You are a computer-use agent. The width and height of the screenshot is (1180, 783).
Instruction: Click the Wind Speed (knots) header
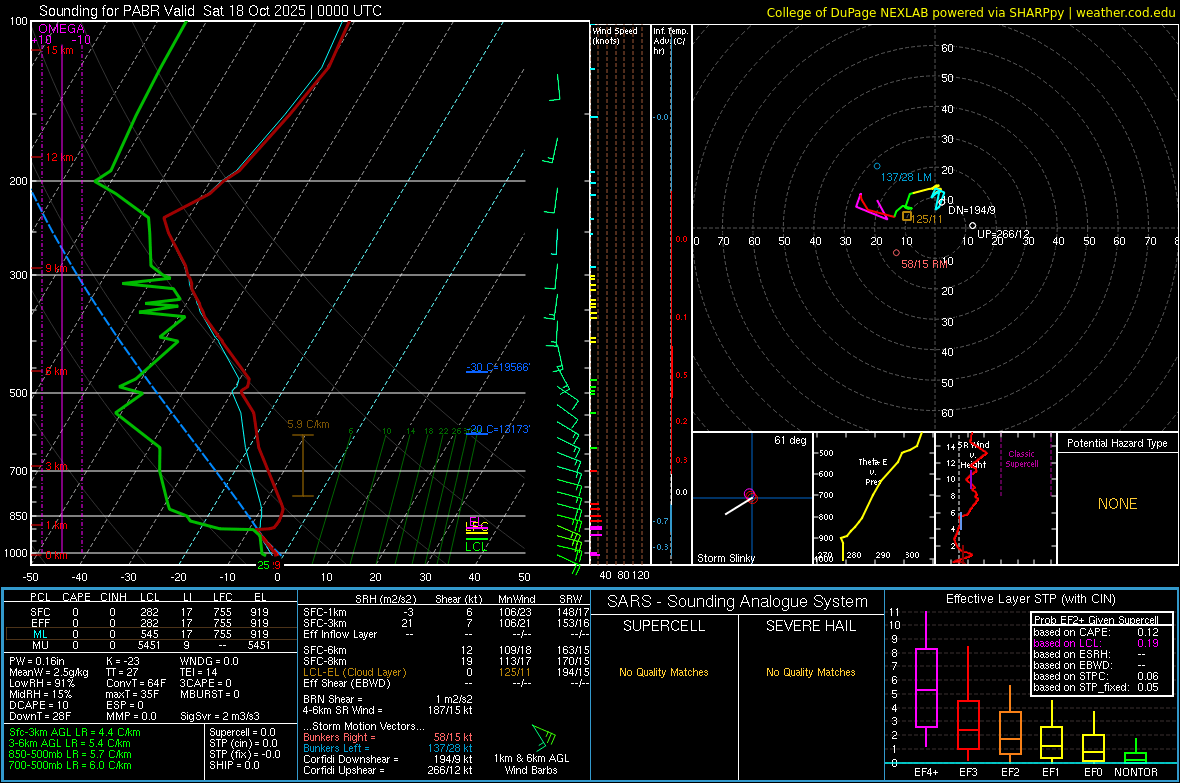click(614, 35)
